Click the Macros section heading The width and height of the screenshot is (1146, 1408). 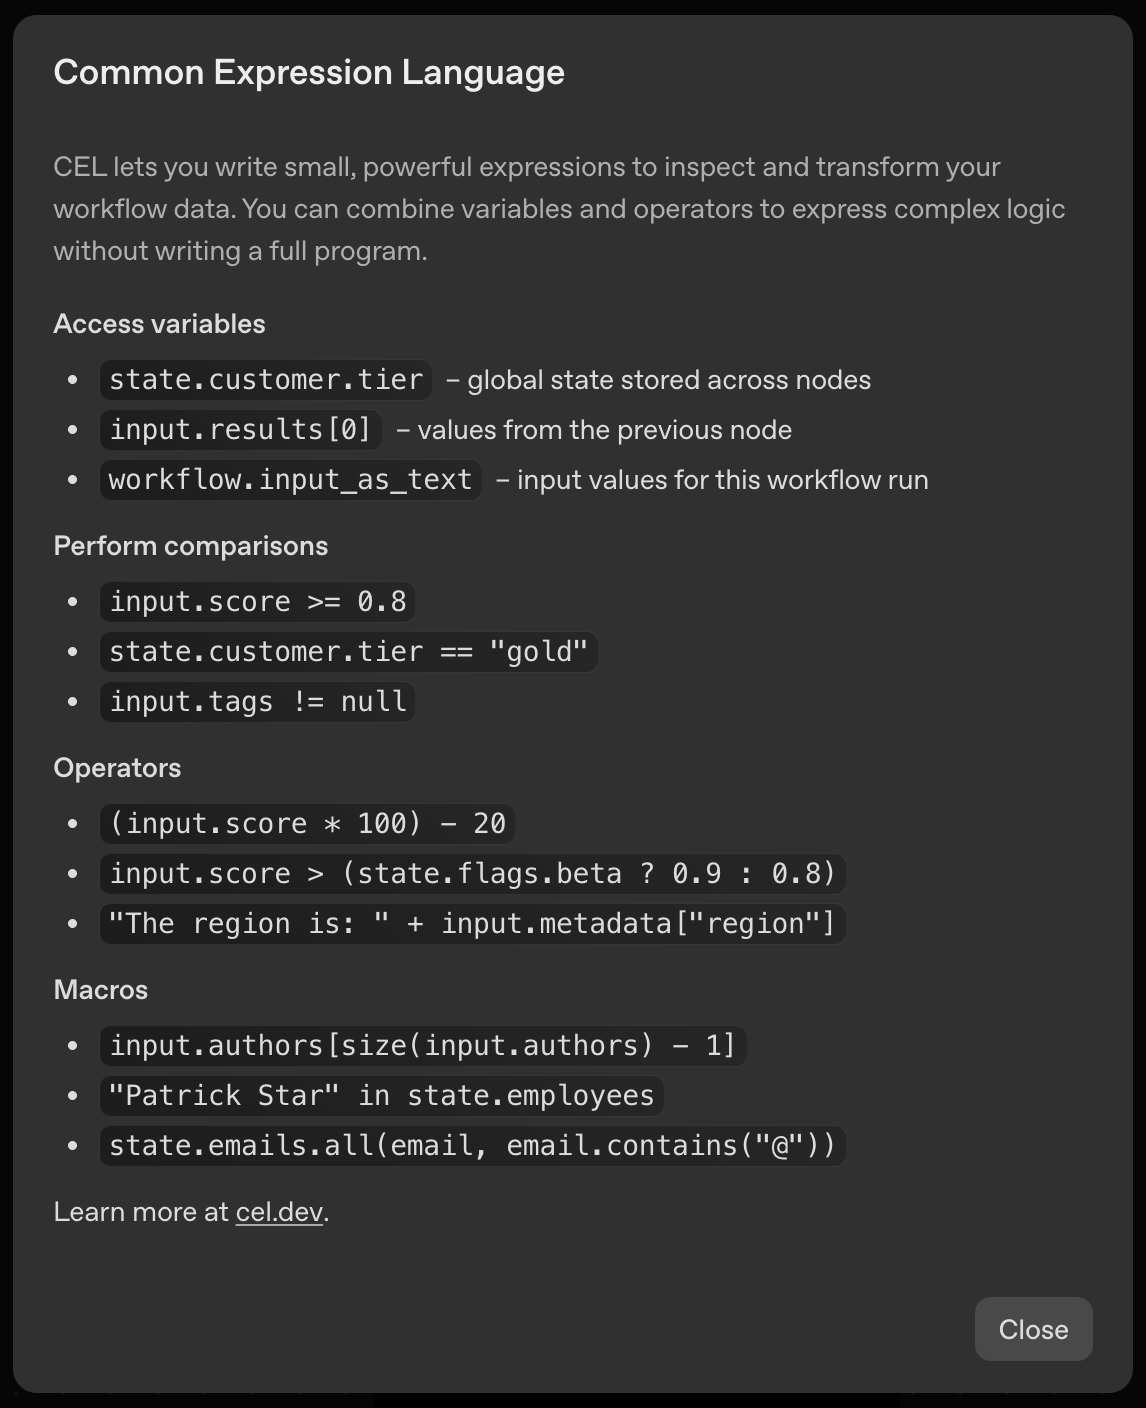click(100, 989)
